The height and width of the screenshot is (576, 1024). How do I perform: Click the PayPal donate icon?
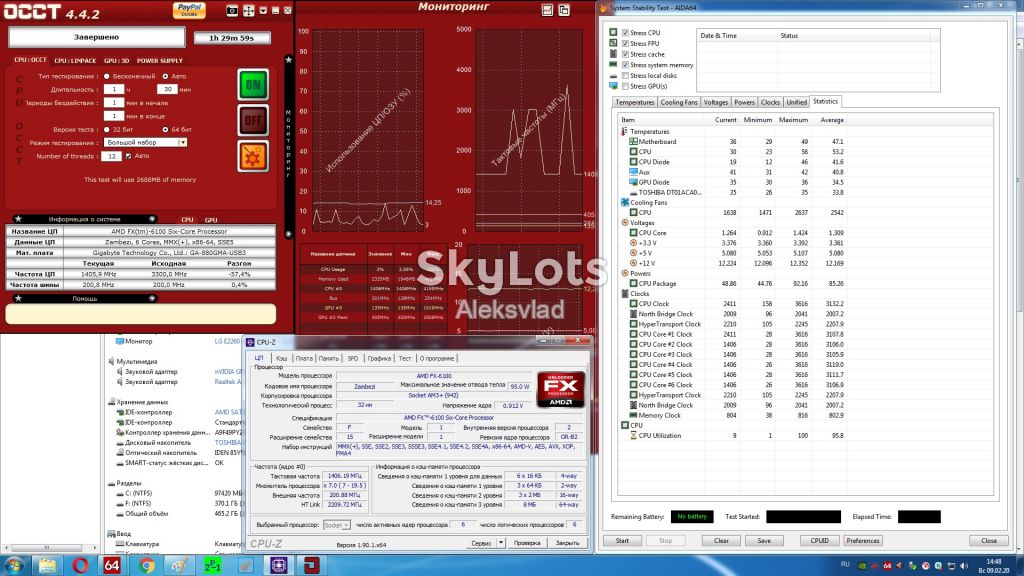tap(189, 10)
